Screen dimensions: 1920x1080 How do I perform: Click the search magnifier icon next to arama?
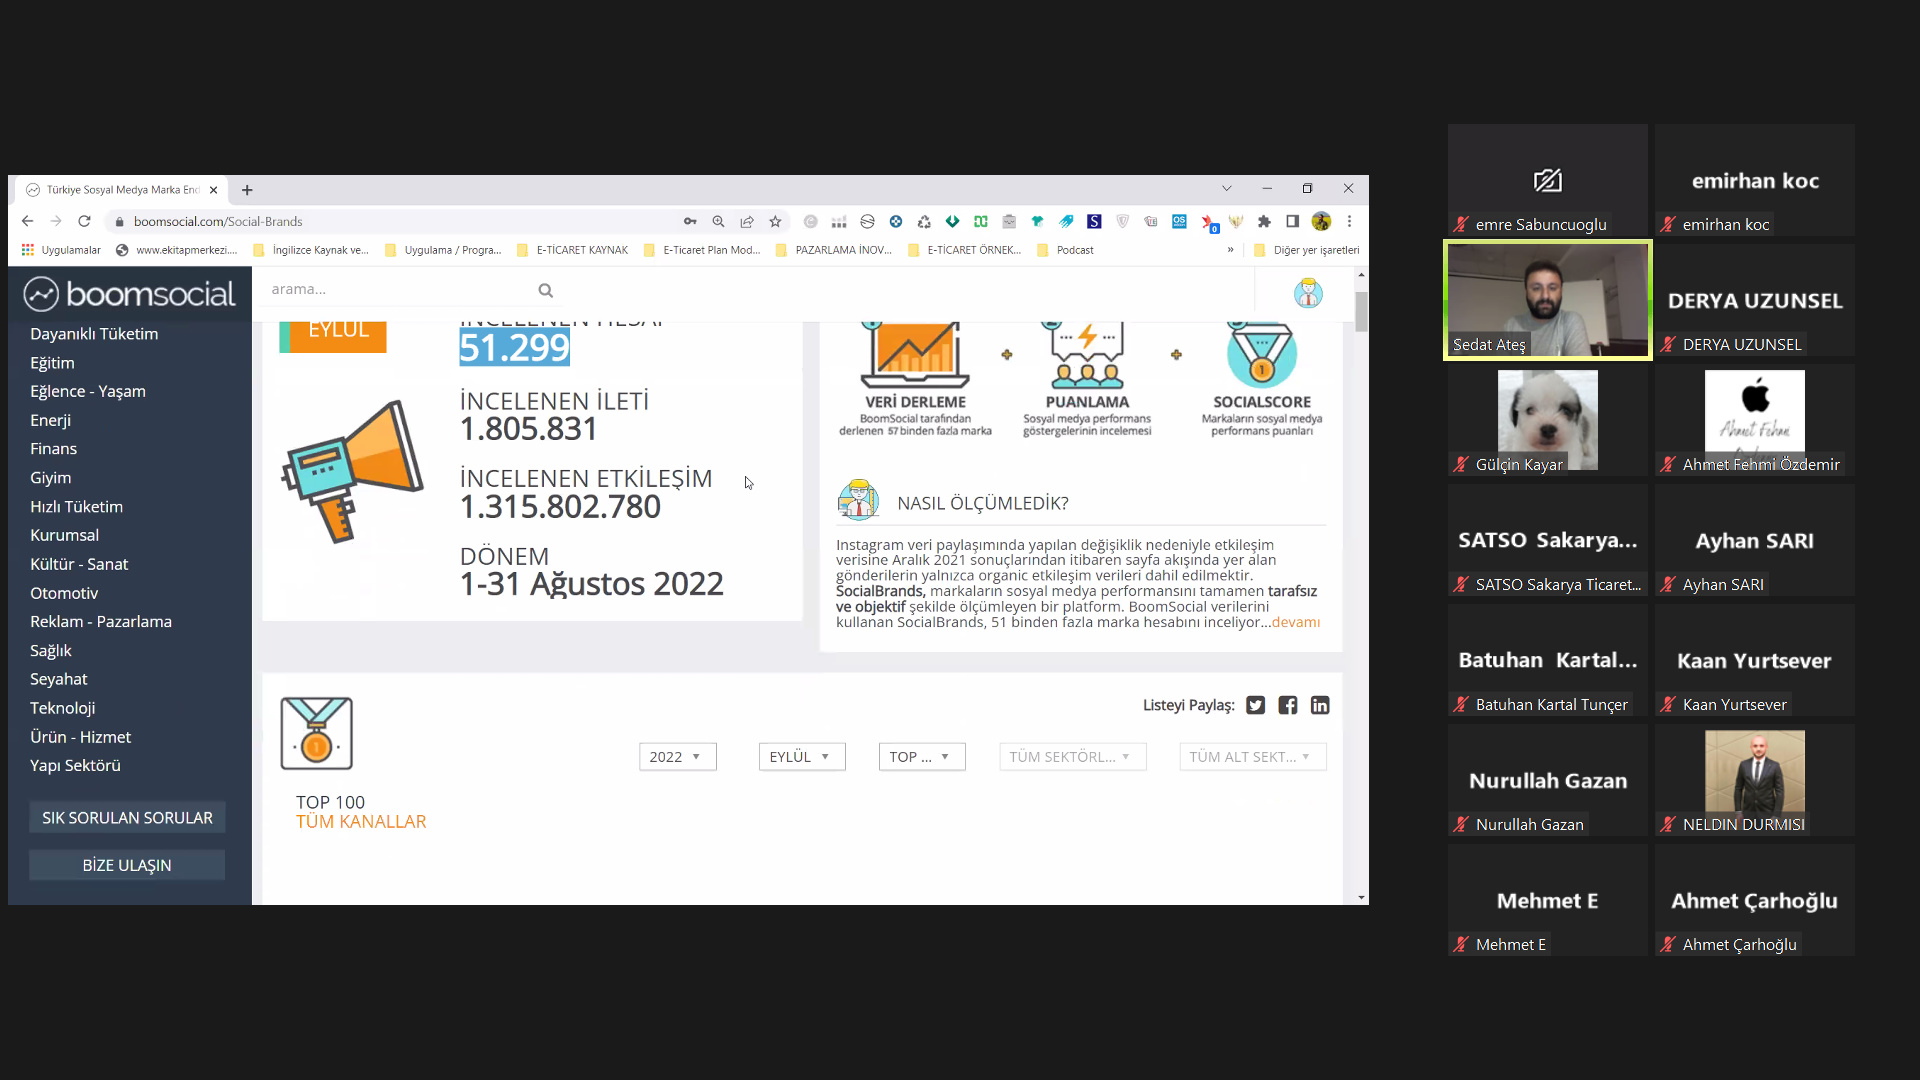click(x=546, y=290)
